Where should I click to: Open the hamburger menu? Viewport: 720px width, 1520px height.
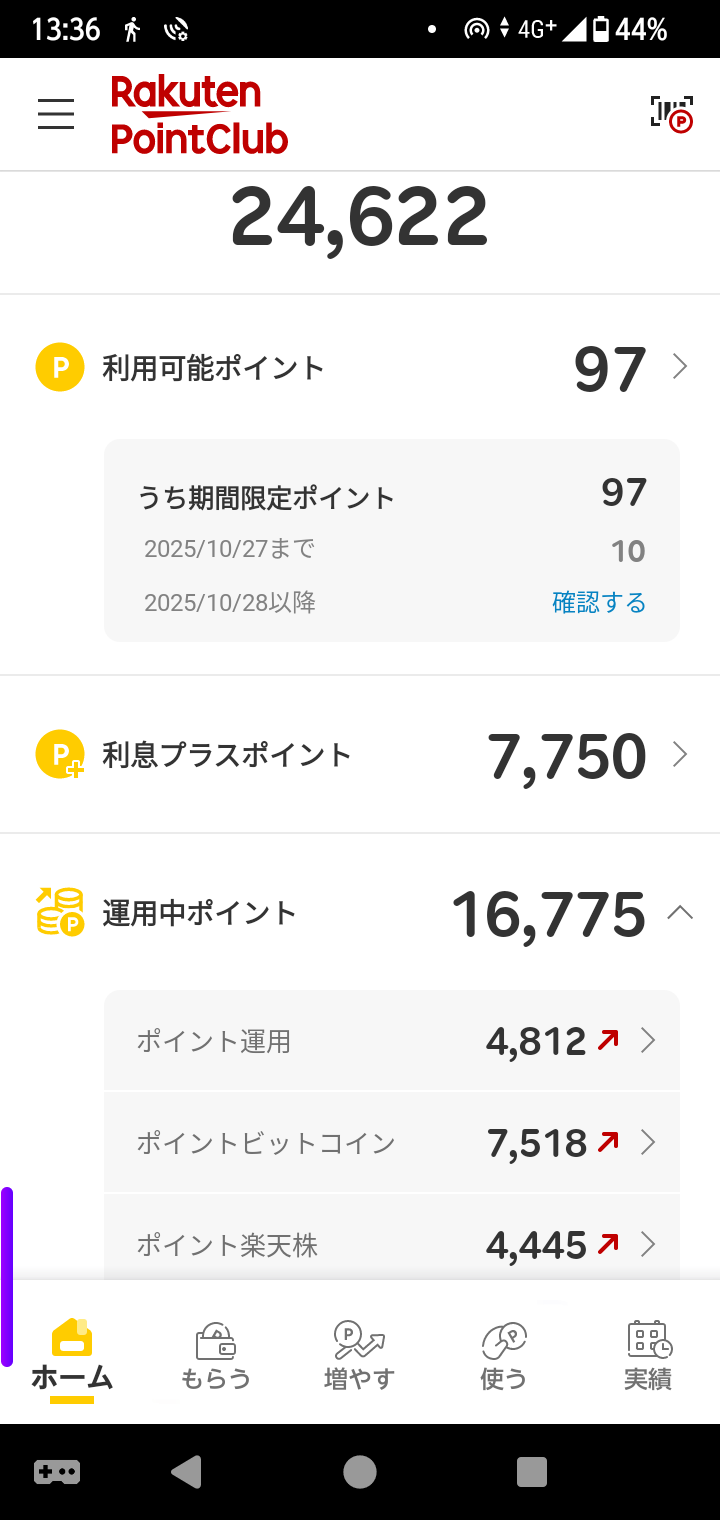(56, 114)
